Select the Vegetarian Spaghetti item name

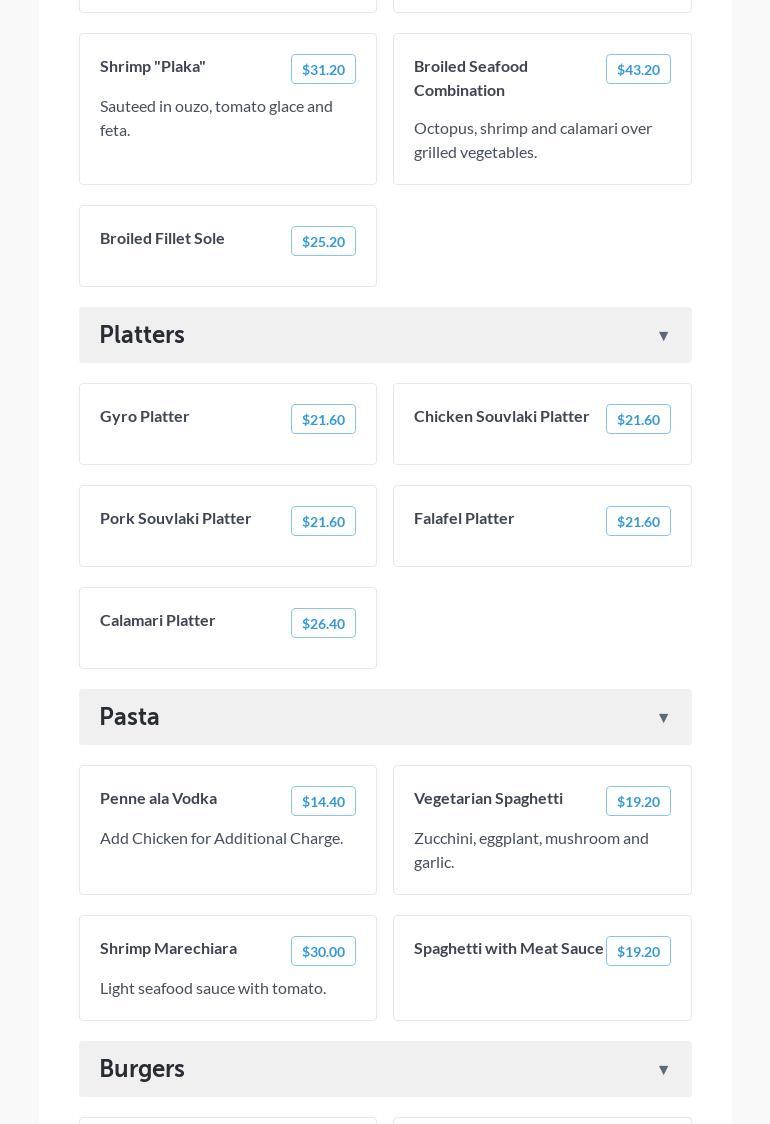[x=488, y=798]
